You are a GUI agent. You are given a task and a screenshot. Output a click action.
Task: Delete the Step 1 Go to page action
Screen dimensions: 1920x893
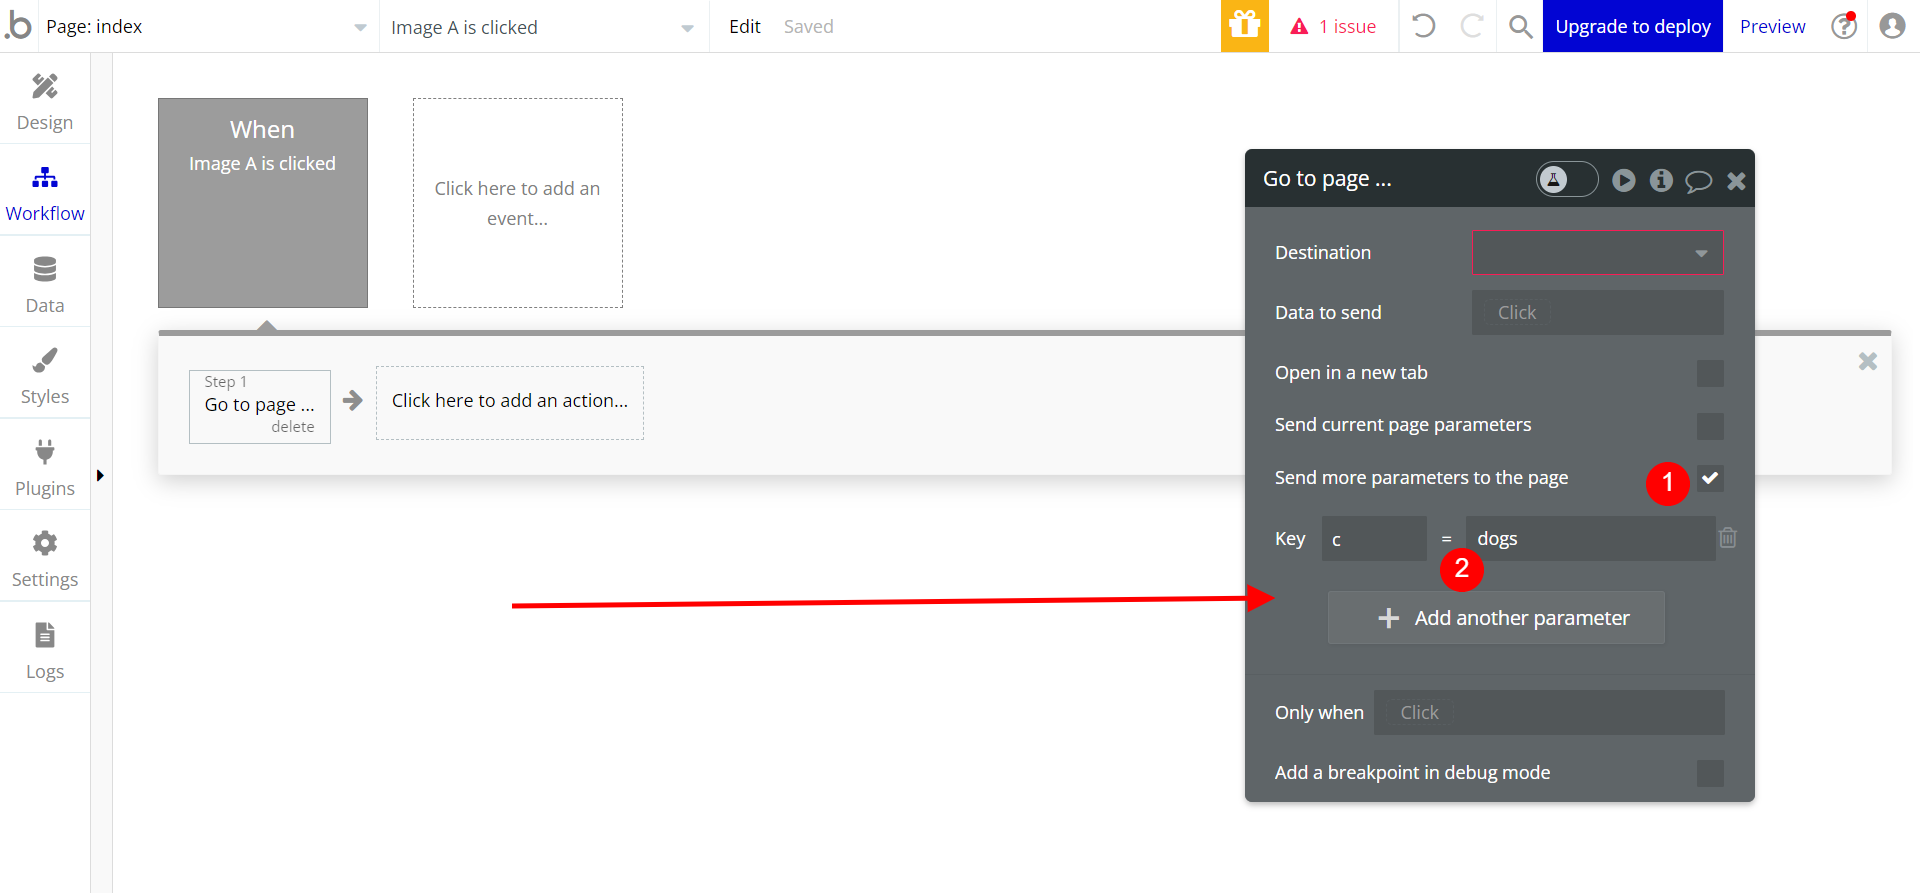[293, 427]
